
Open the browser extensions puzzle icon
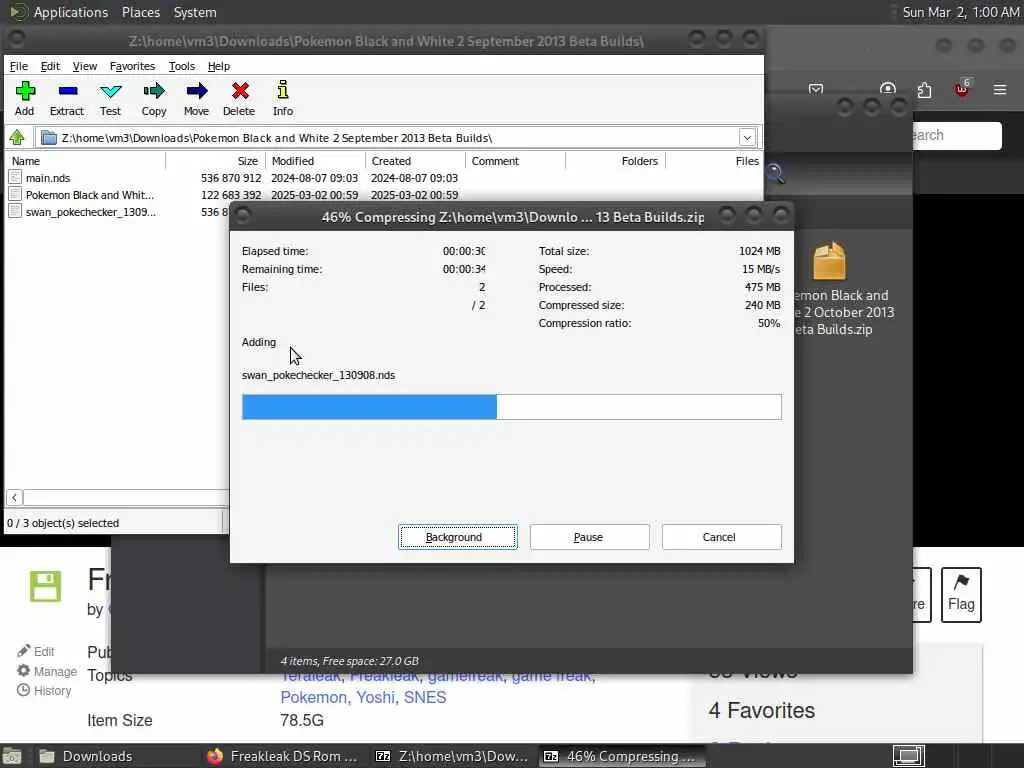coord(924,89)
